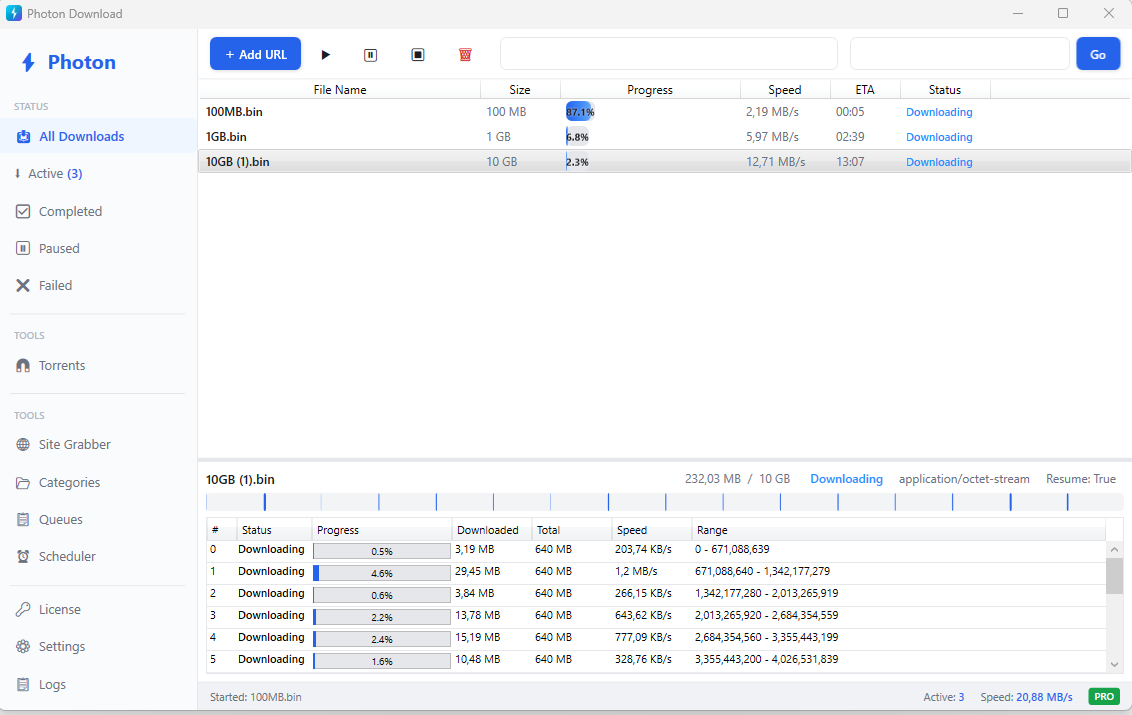This screenshot has width=1132, height=715.
Task: Open Site Grabber tool
Action: 98,445
